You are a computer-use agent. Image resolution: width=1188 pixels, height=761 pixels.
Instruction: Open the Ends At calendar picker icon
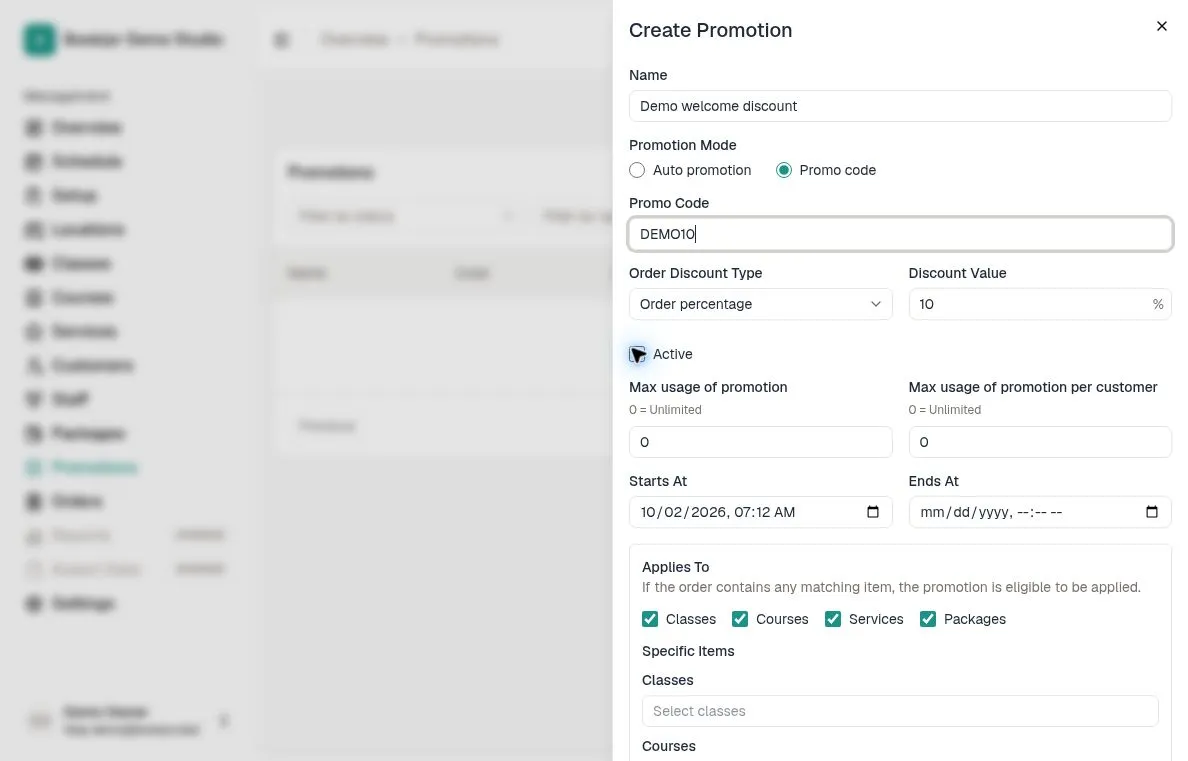(1152, 512)
